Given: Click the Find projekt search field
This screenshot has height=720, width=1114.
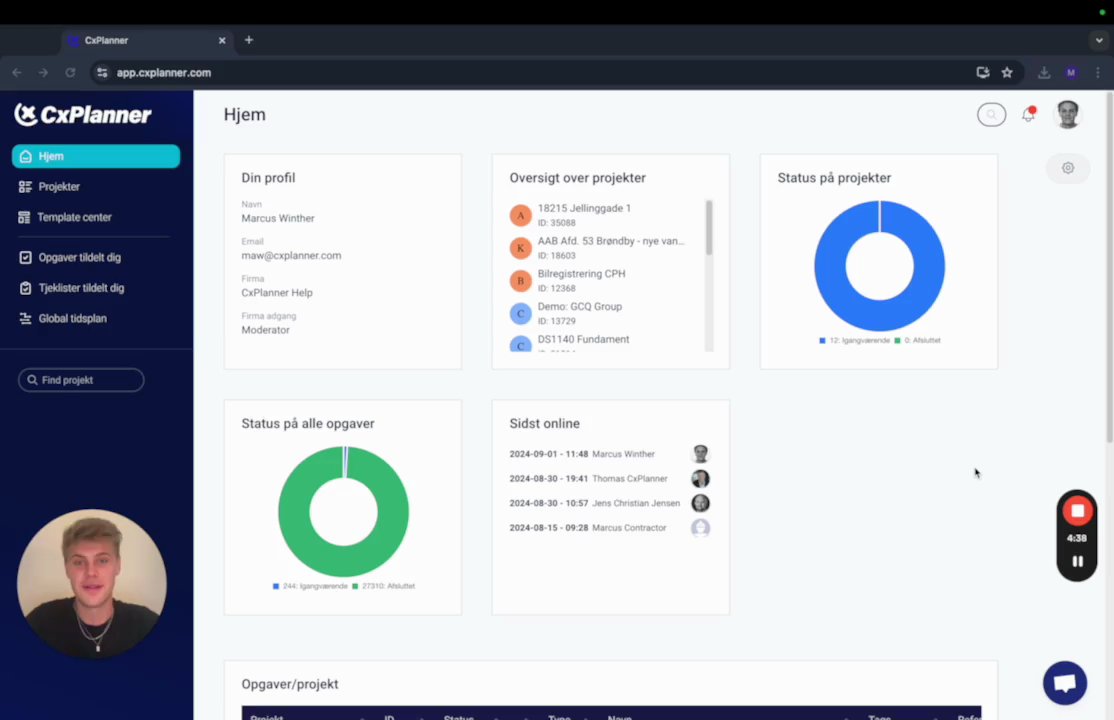Looking at the screenshot, I should 81,380.
